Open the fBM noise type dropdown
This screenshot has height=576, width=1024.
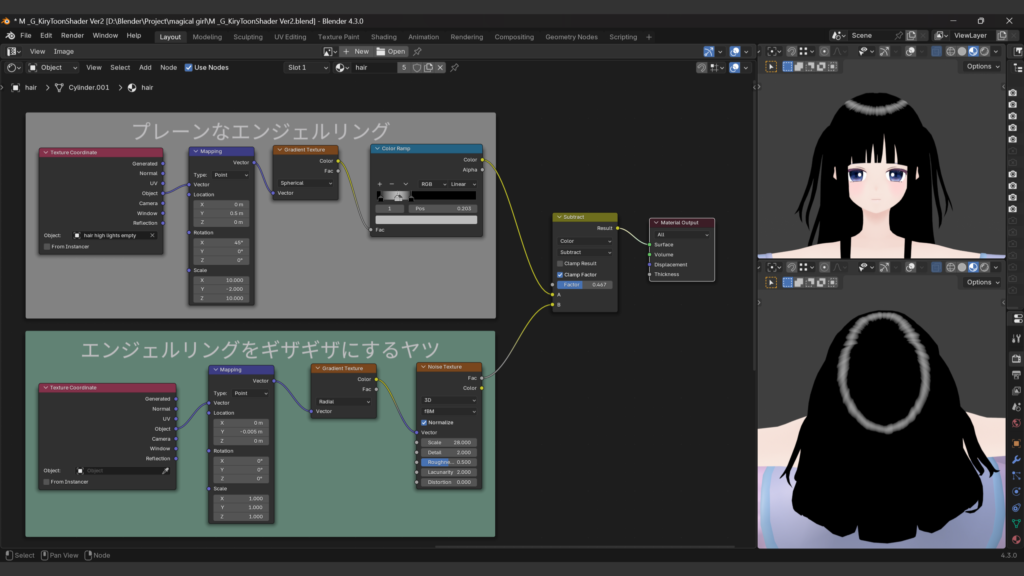point(449,411)
